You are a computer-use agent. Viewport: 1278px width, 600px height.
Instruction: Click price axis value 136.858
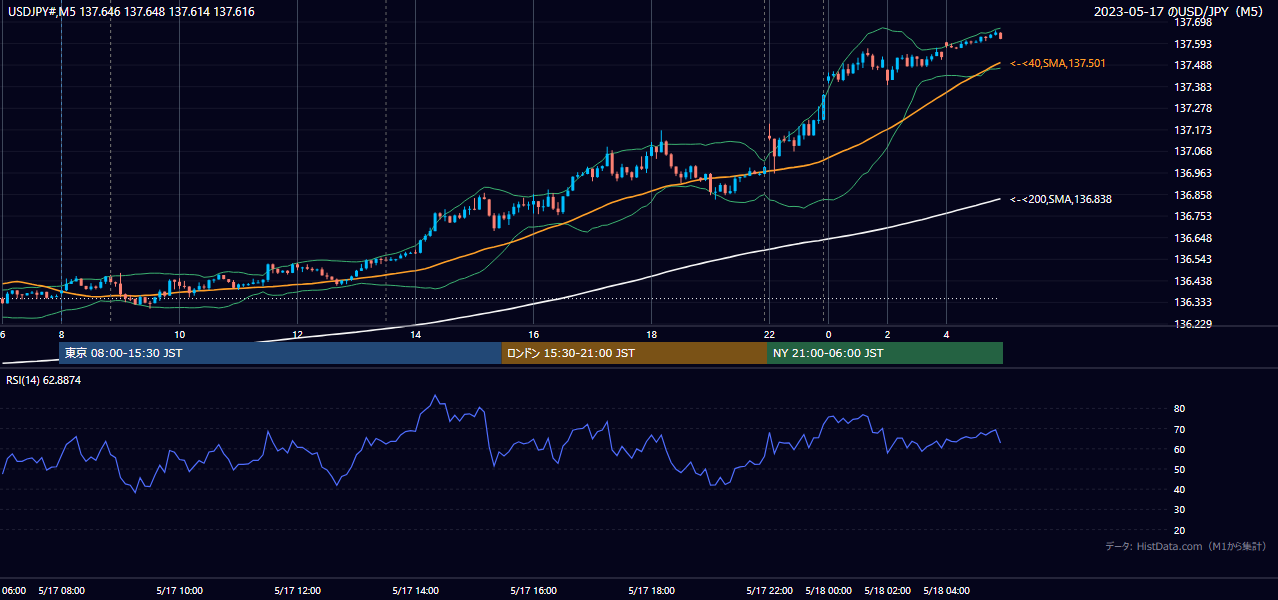point(1192,195)
